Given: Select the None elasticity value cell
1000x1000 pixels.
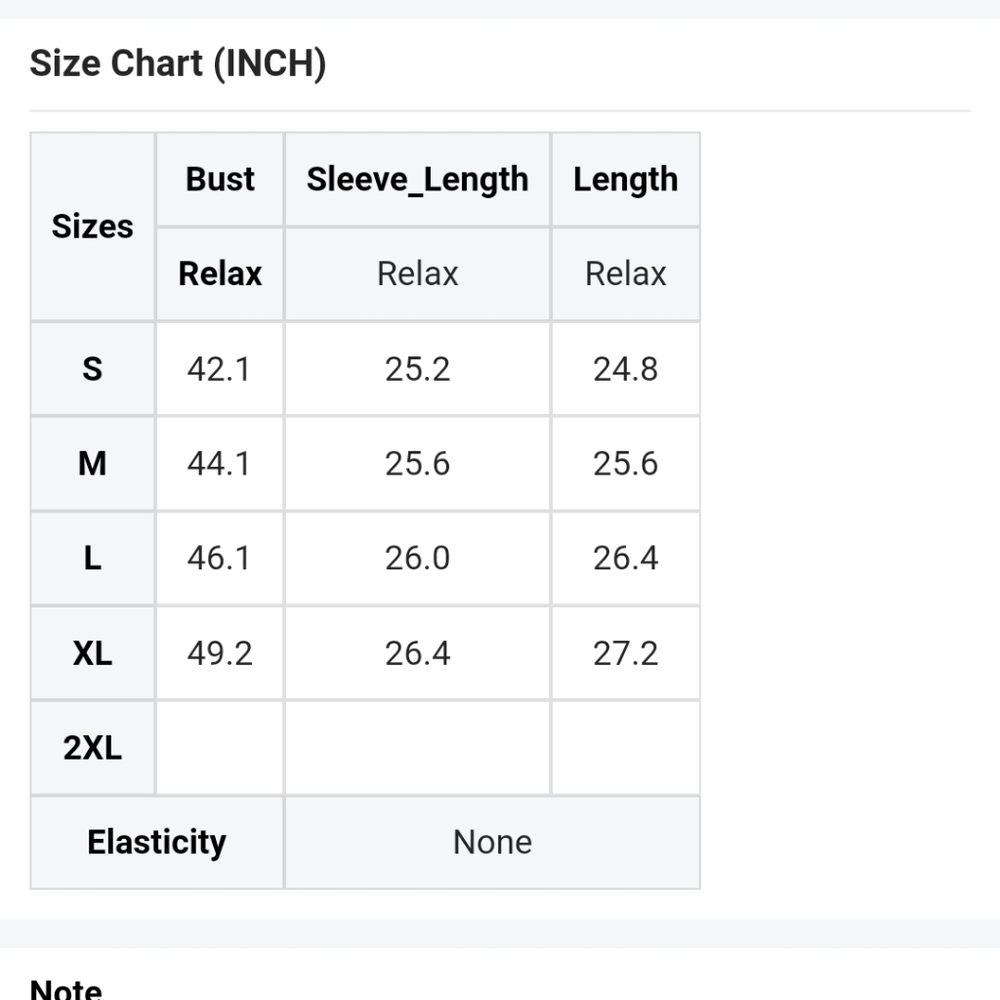Looking at the screenshot, I should pos(492,842).
